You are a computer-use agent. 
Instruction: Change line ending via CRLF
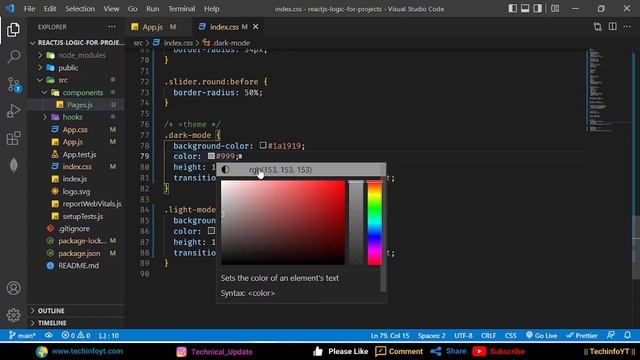tap(489, 336)
